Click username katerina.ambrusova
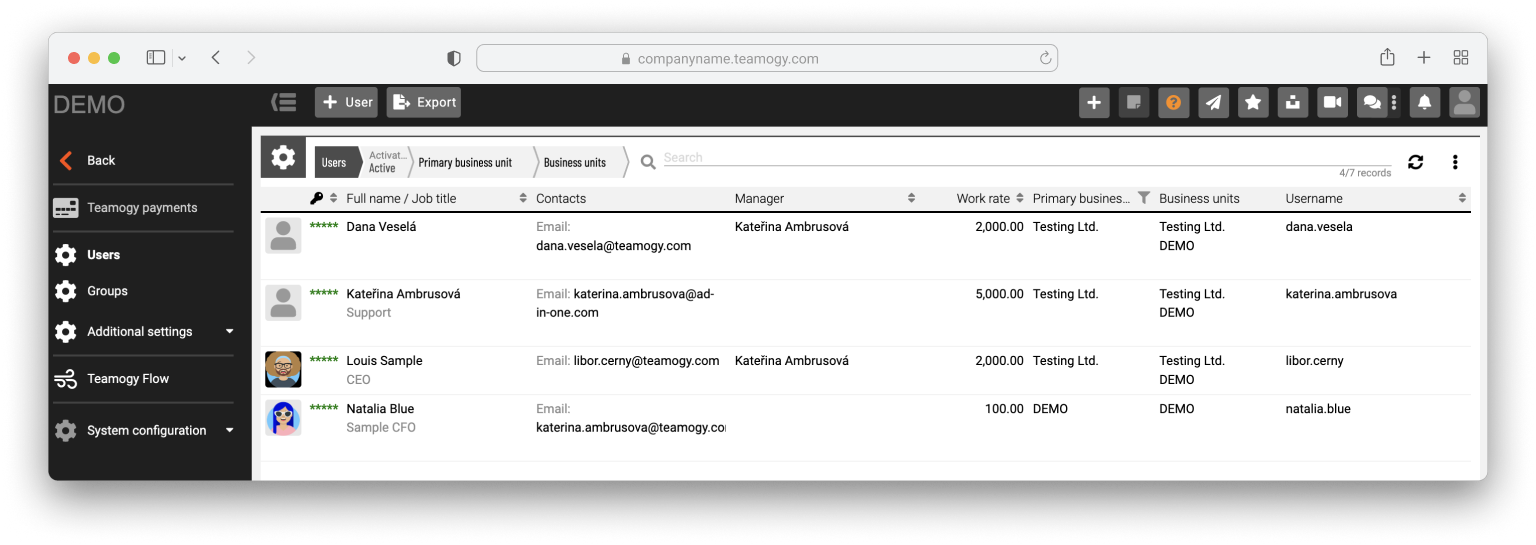This screenshot has width=1536, height=545. point(1341,294)
